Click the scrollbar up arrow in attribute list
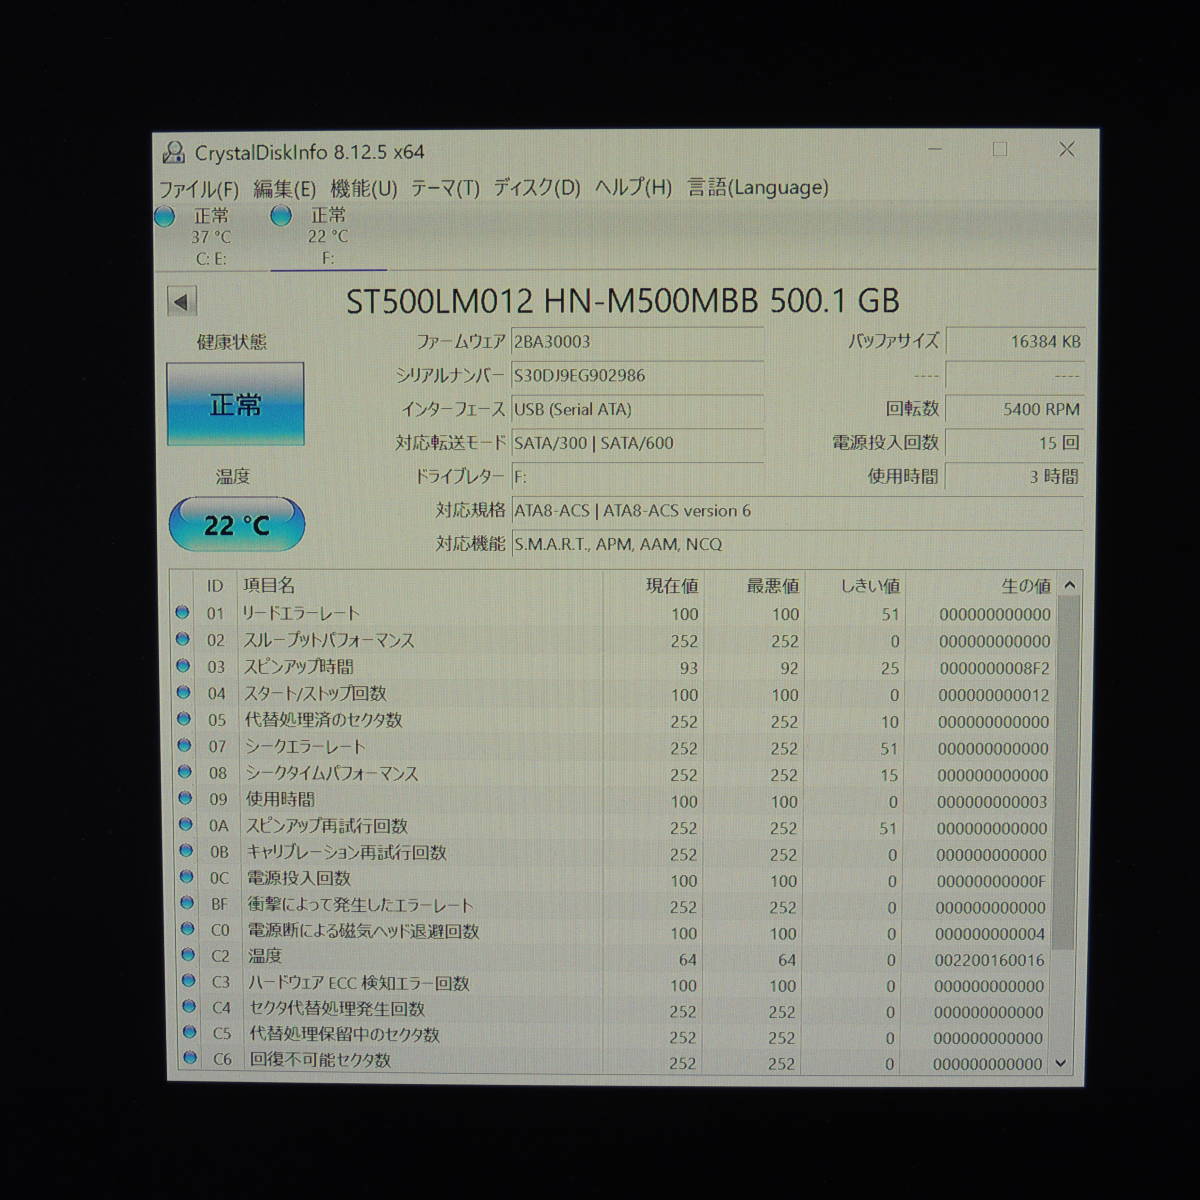This screenshot has height=1200, width=1200. [1068, 585]
